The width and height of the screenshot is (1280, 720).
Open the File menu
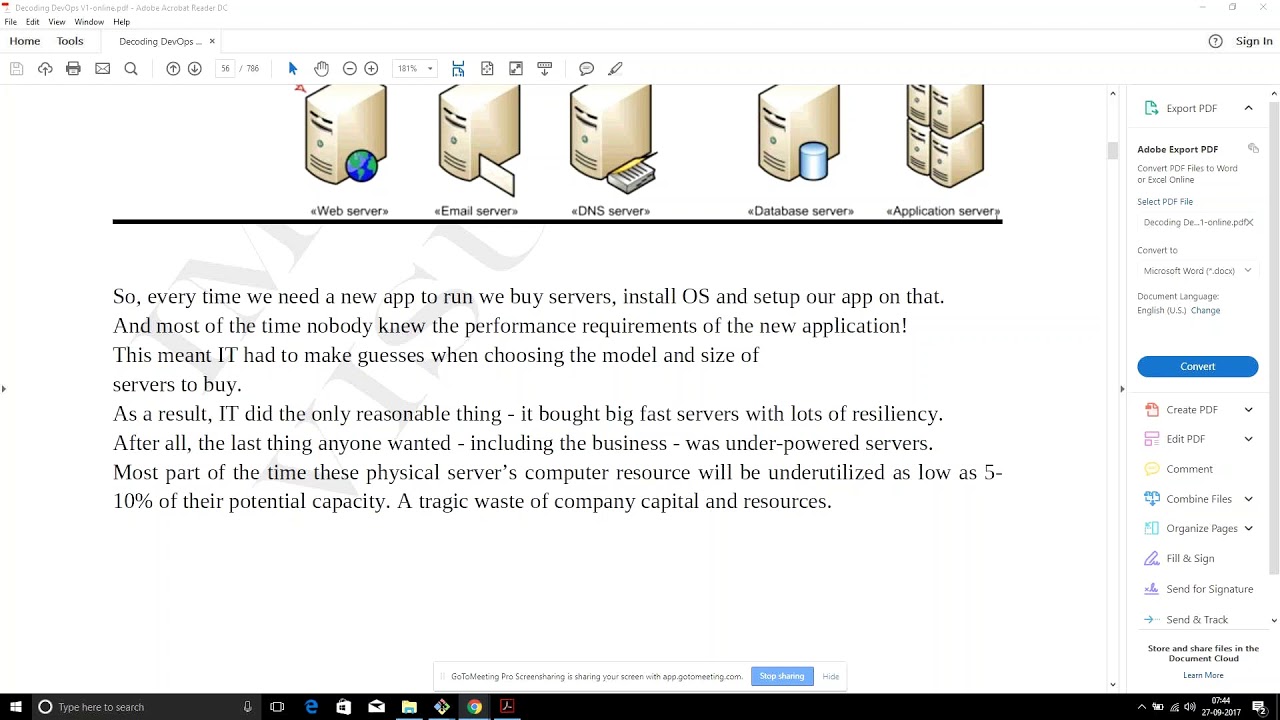pos(11,22)
